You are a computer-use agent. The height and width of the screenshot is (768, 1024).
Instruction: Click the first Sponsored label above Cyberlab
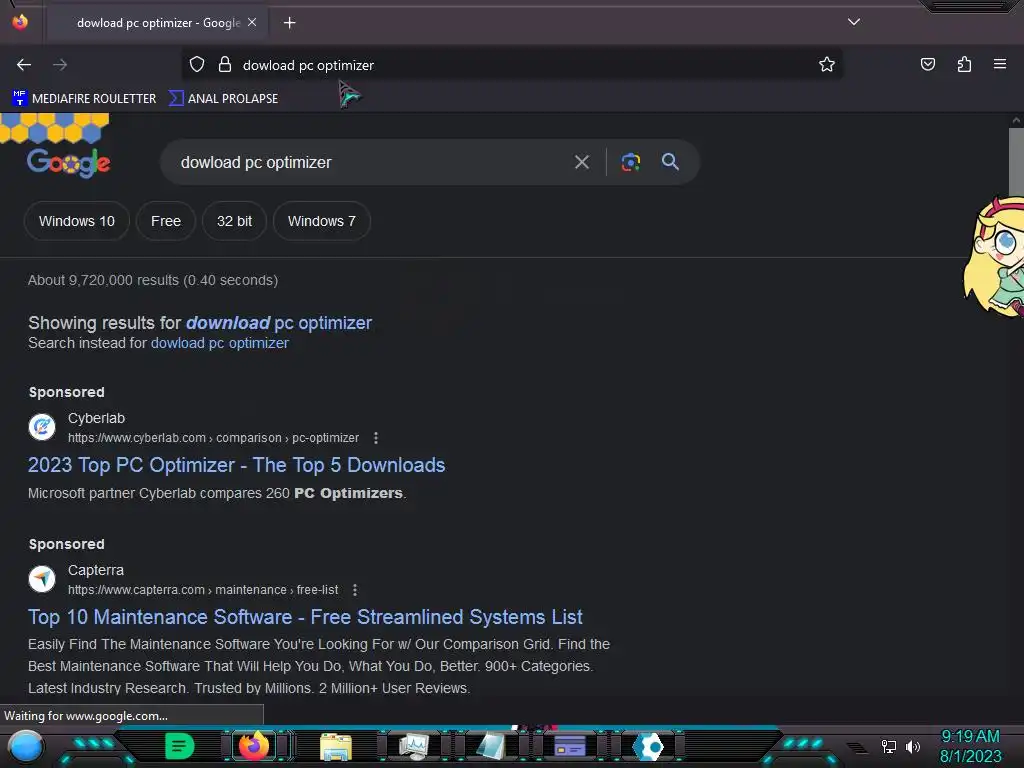[x=67, y=392]
